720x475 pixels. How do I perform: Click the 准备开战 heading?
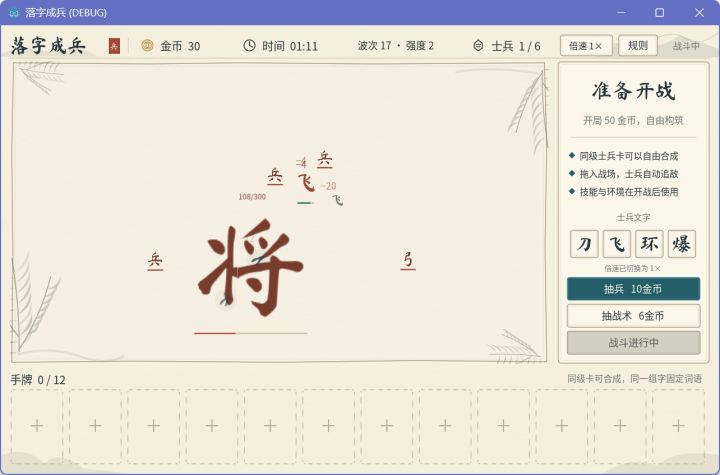[633, 90]
